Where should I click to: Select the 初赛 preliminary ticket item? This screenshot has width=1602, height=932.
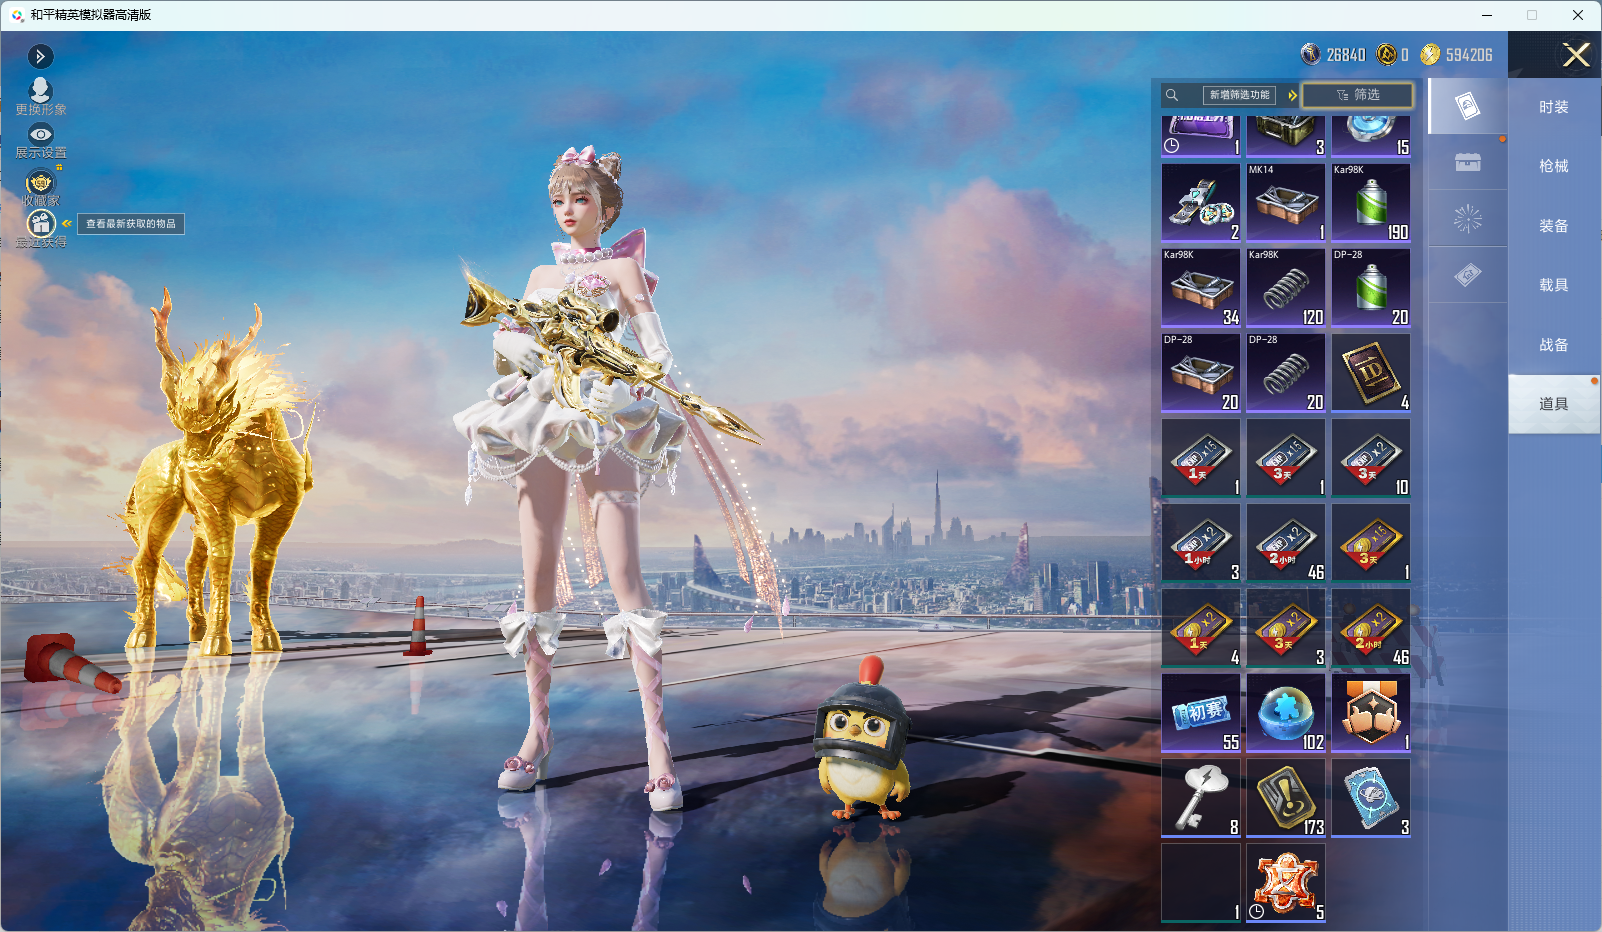pyautogui.click(x=1201, y=713)
